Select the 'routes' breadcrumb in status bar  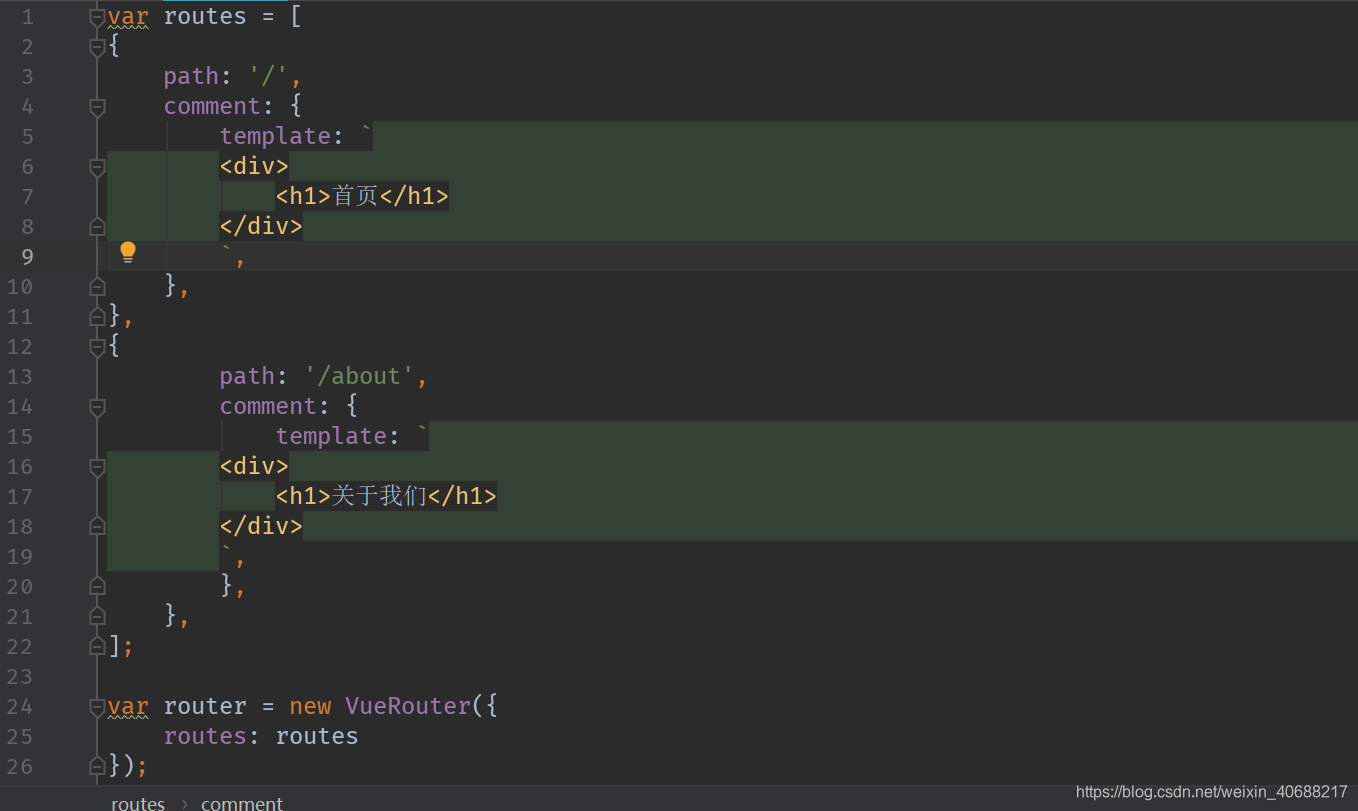138,803
